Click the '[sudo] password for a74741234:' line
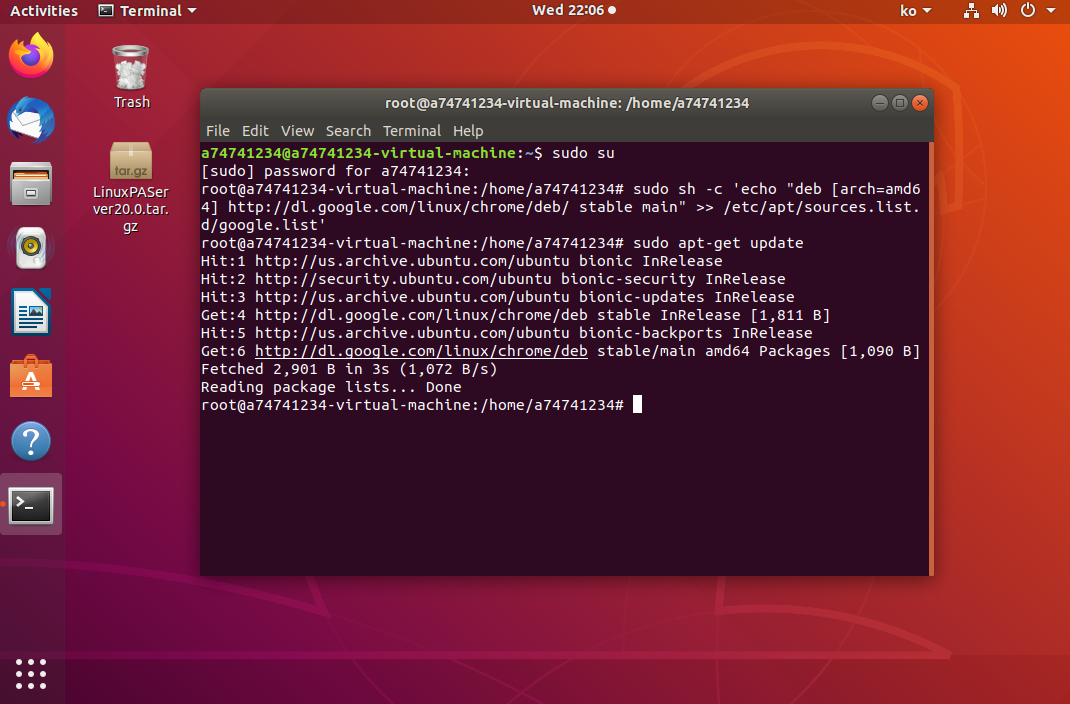Image resolution: width=1070 pixels, height=704 pixels. [x=335, y=171]
